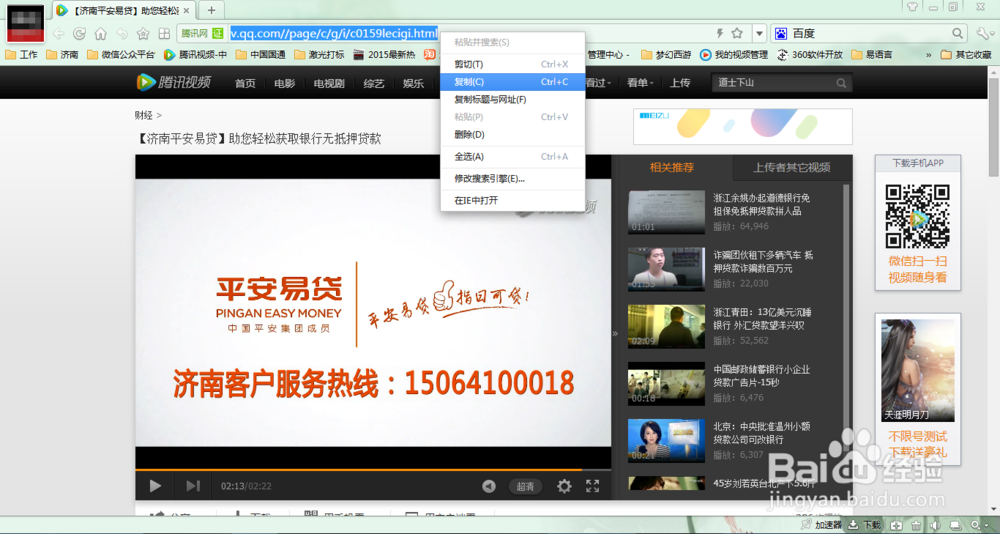Choose 在IE中打开 from the context menu

click(512, 200)
